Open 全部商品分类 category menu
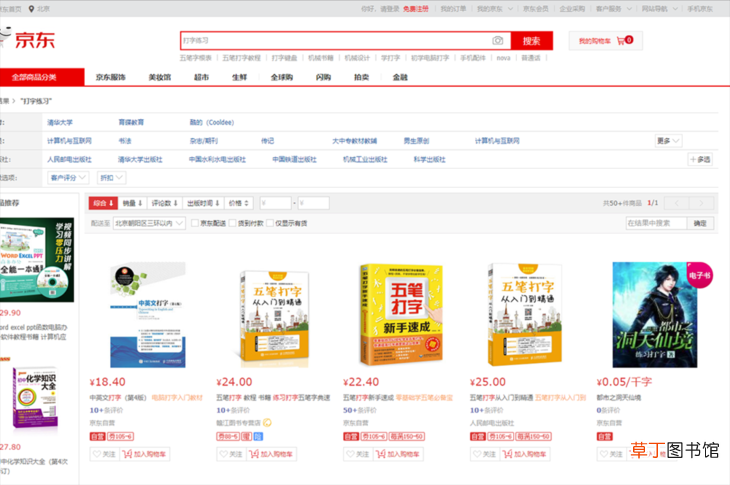The height and width of the screenshot is (485, 730). 42,77
